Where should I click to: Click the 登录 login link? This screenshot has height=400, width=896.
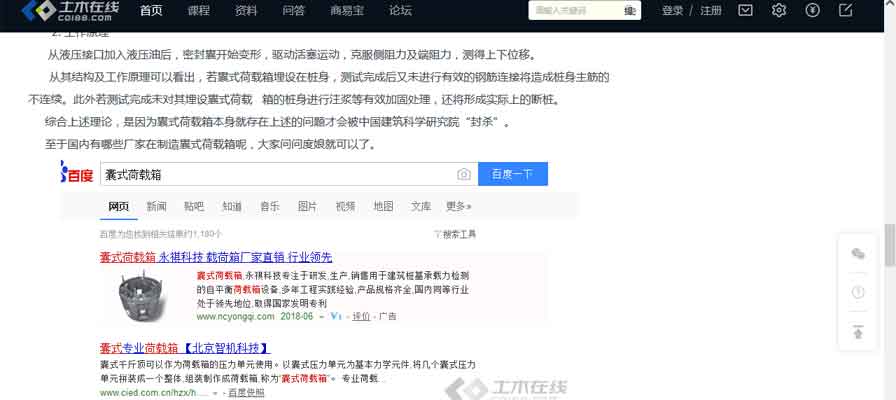tap(673, 11)
